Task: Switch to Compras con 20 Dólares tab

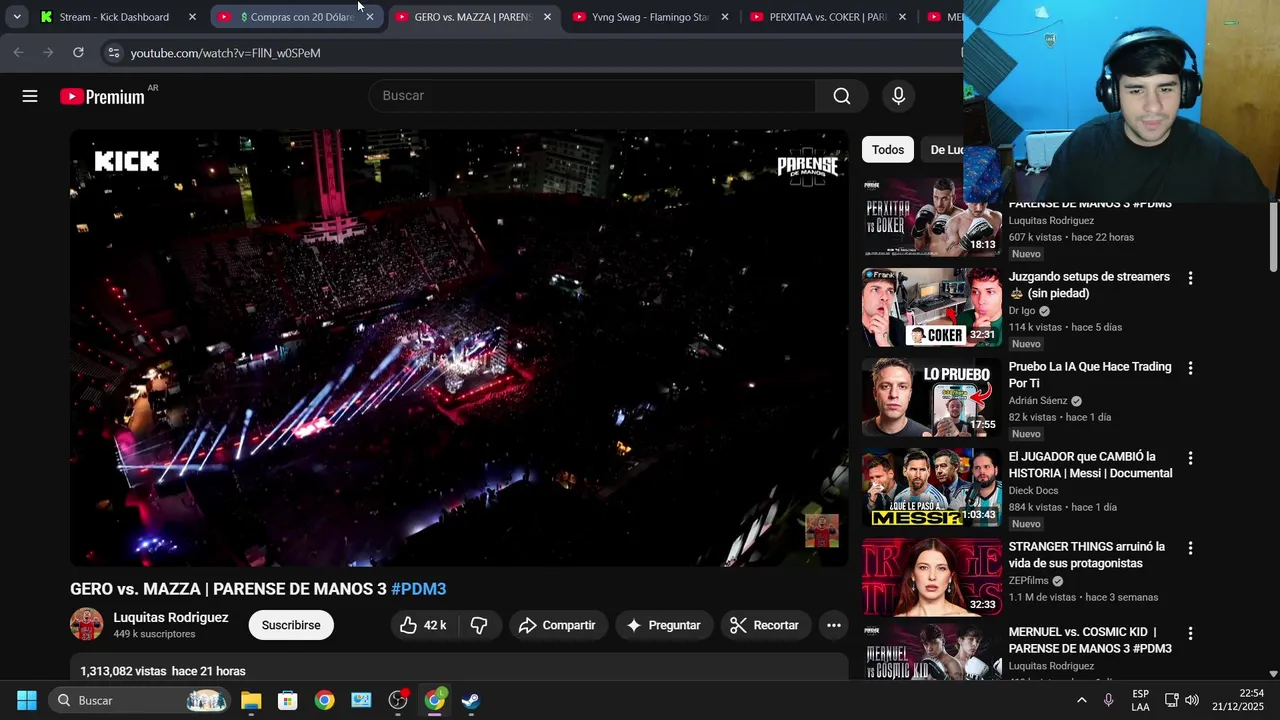Action: (297, 17)
